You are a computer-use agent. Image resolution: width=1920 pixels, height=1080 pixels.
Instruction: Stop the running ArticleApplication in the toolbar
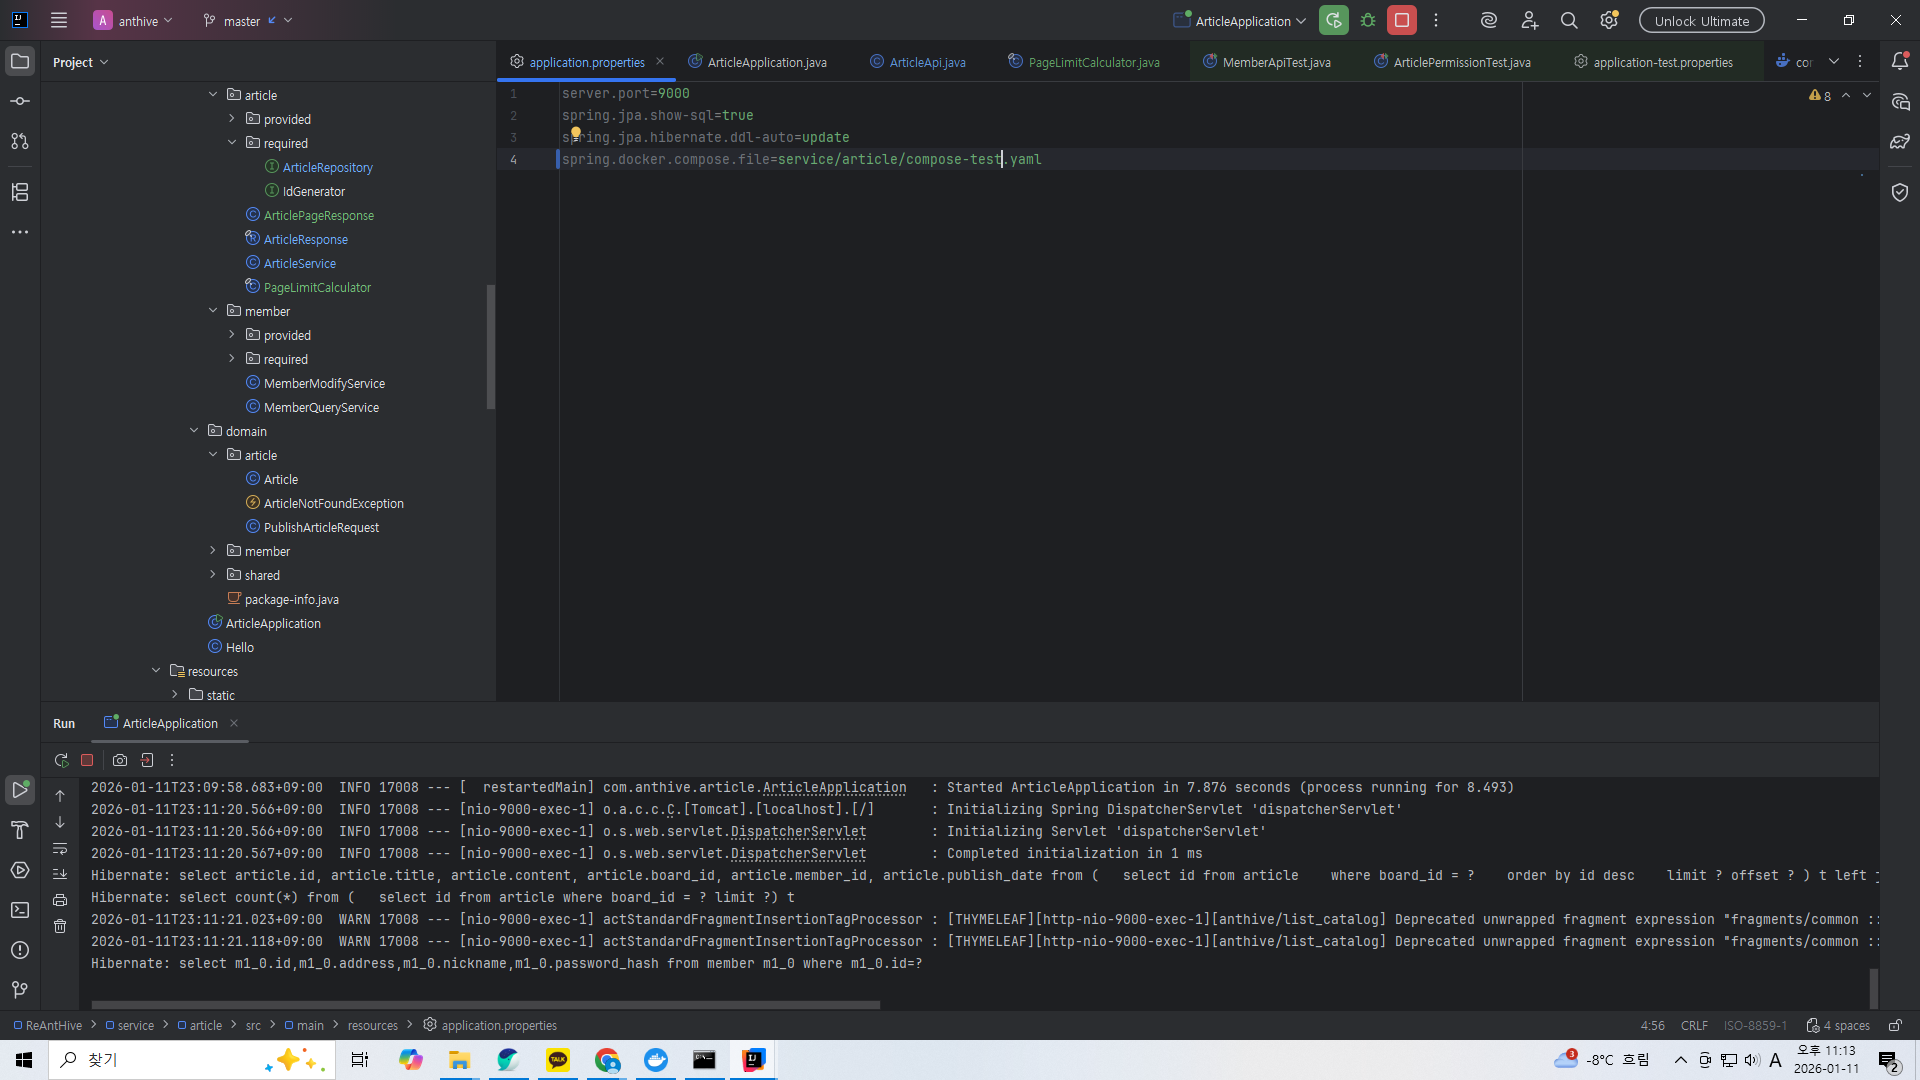click(x=1402, y=20)
